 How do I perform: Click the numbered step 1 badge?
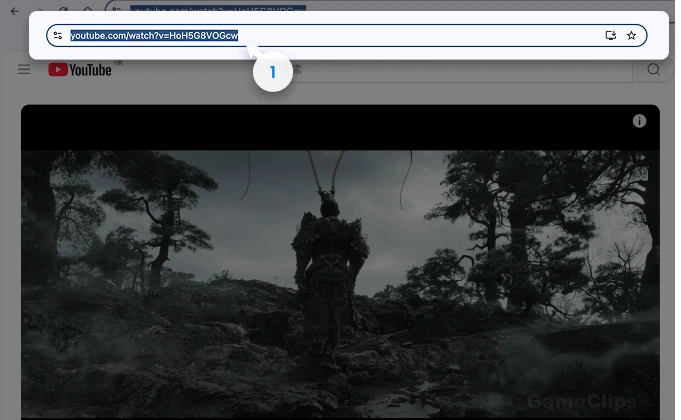click(272, 73)
